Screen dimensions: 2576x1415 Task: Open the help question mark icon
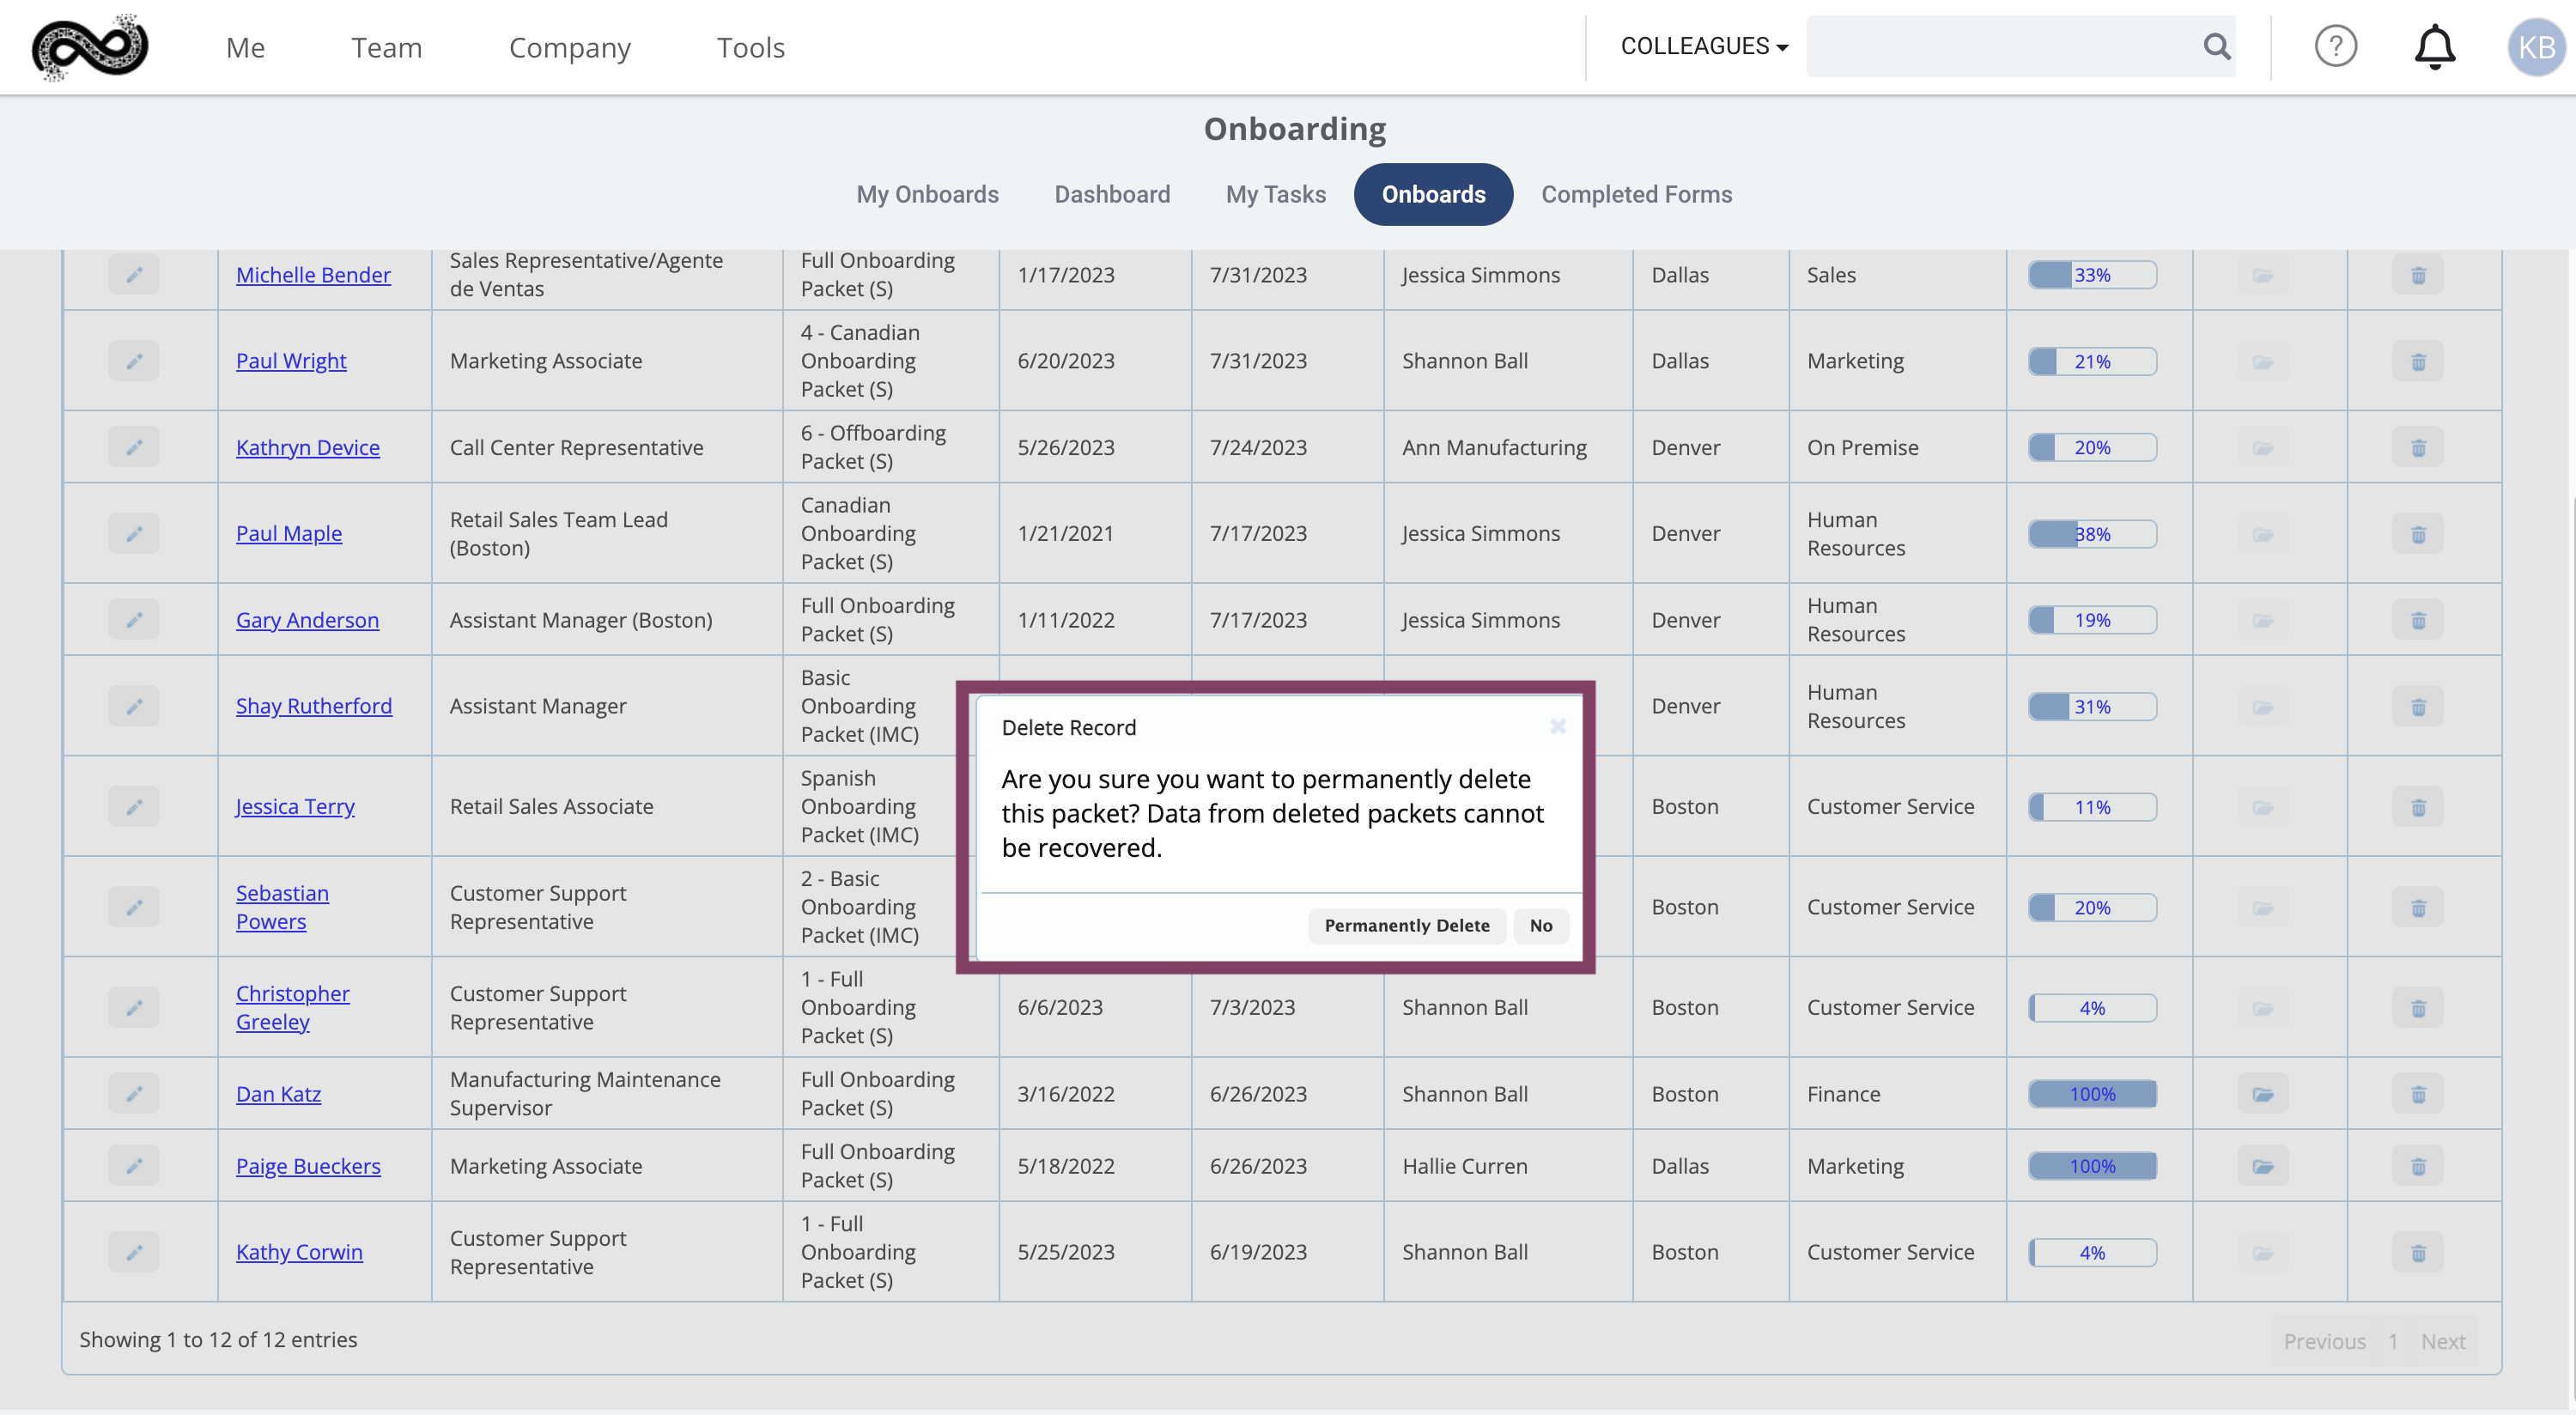click(2335, 46)
